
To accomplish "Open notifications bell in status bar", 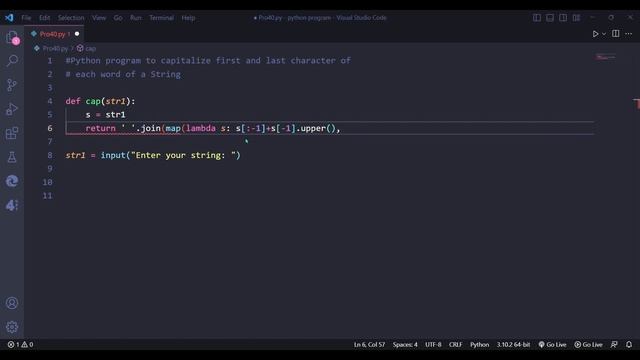I will pos(629,344).
